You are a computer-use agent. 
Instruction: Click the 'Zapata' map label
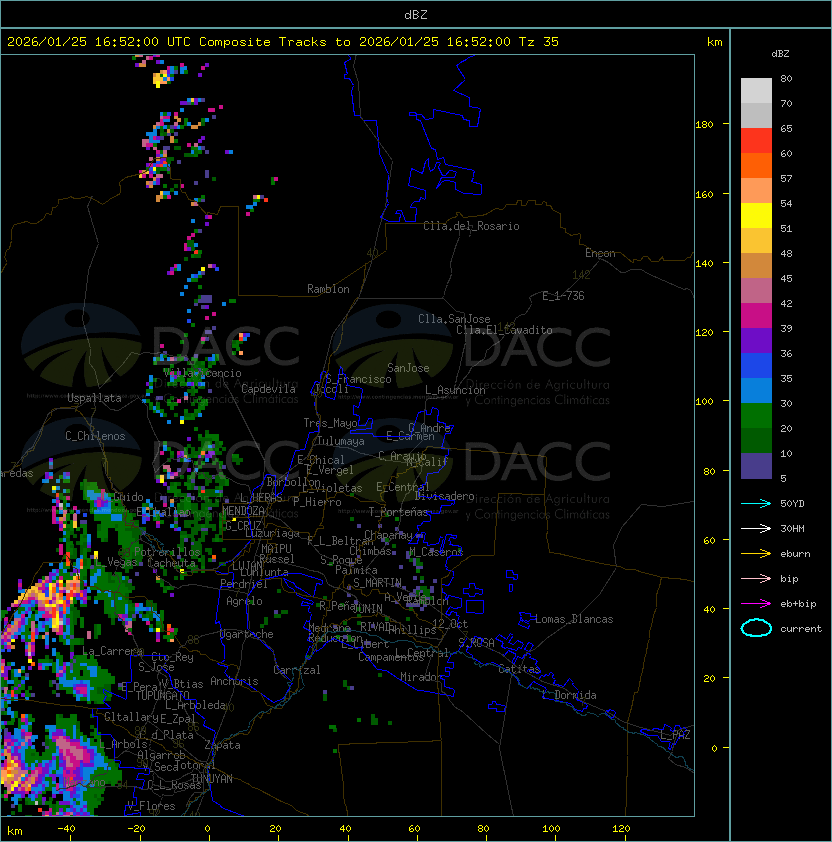pyautogui.click(x=222, y=745)
